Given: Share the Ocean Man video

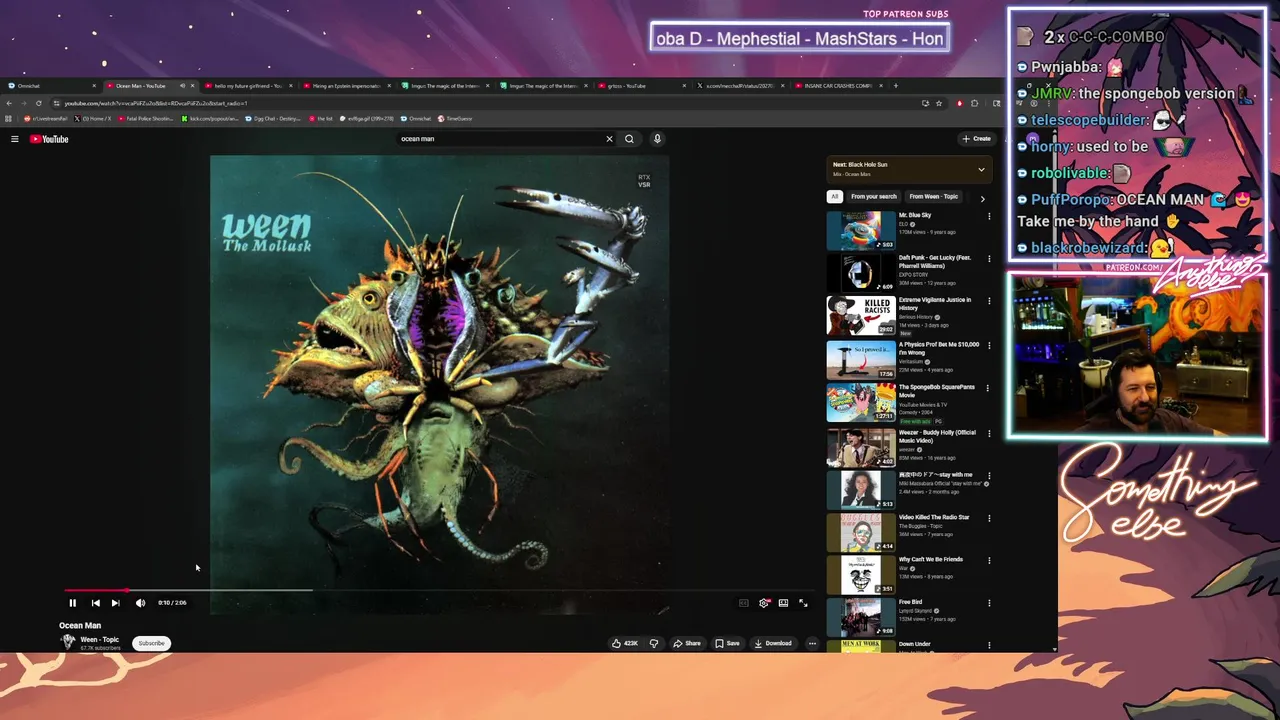Looking at the screenshot, I should pos(687,643).
